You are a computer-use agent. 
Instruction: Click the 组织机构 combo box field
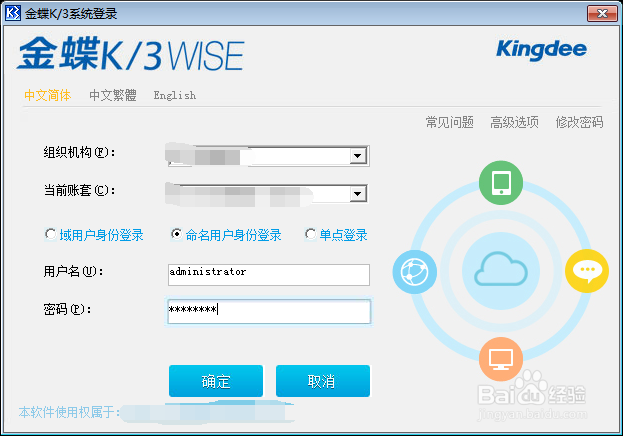coord(269,156)
